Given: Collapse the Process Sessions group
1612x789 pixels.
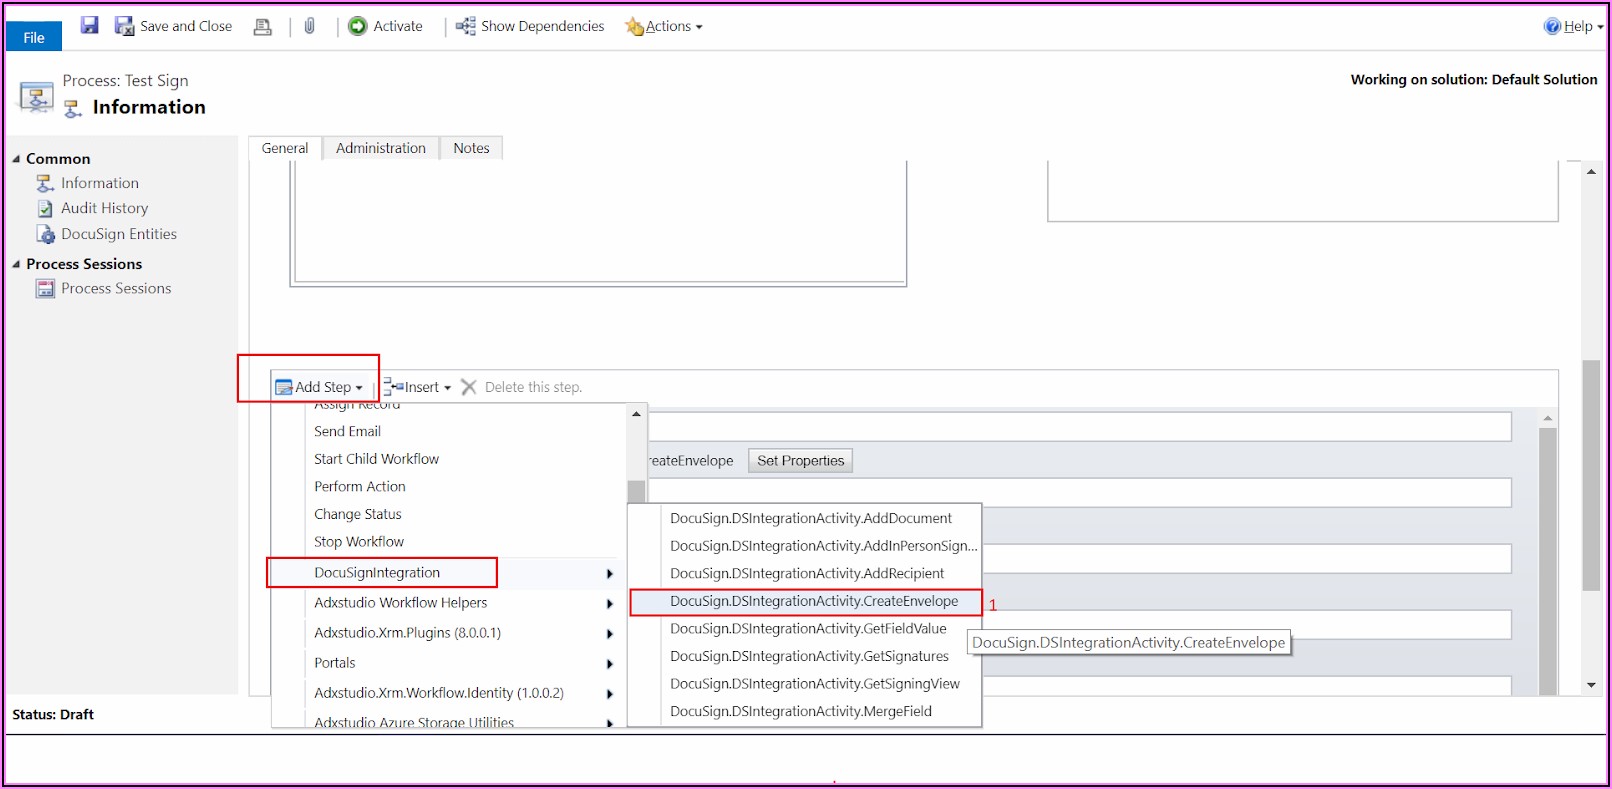Looking at the screenshot, I should pos(16,264).
